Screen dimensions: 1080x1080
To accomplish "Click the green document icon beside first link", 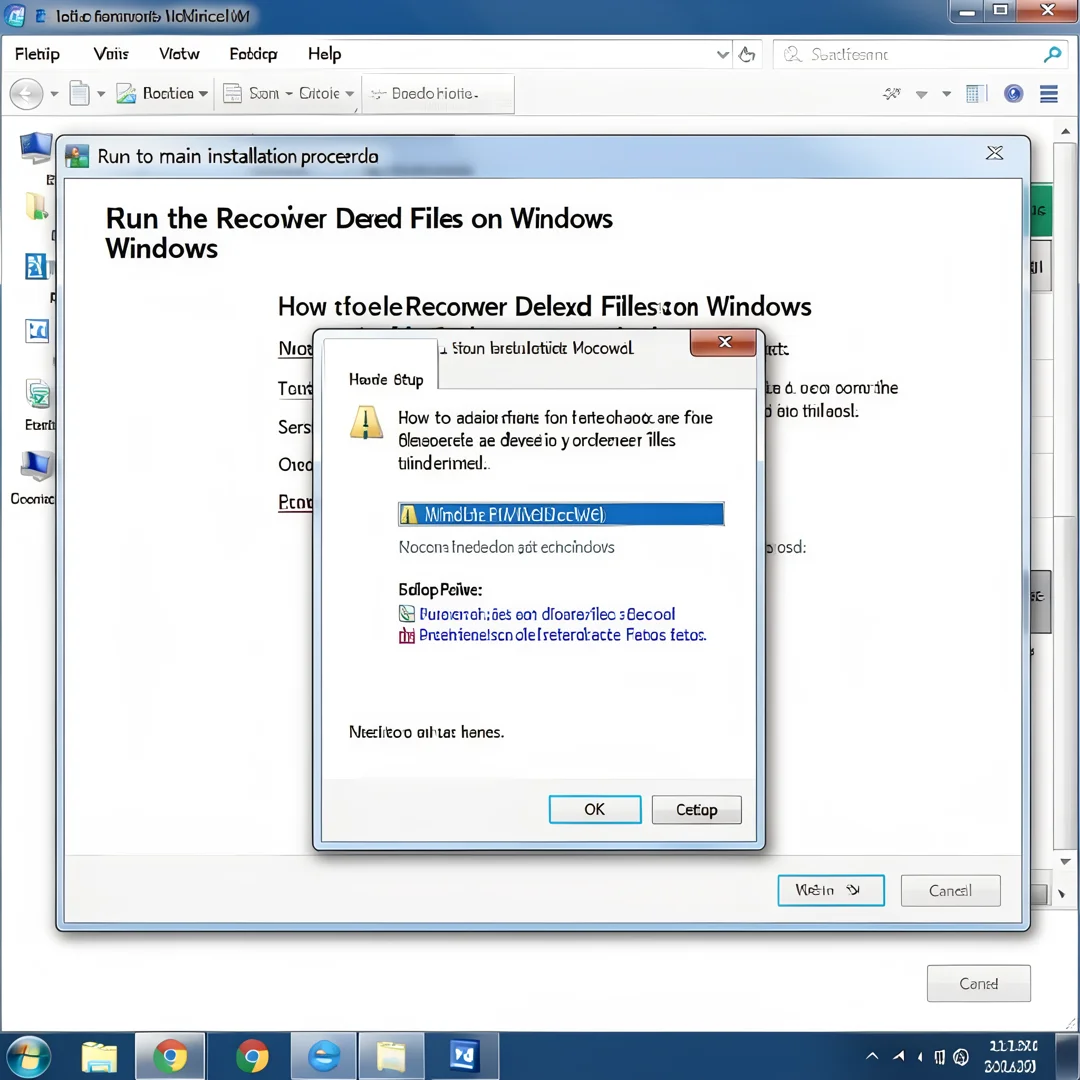I will click(x=407, y=614).
